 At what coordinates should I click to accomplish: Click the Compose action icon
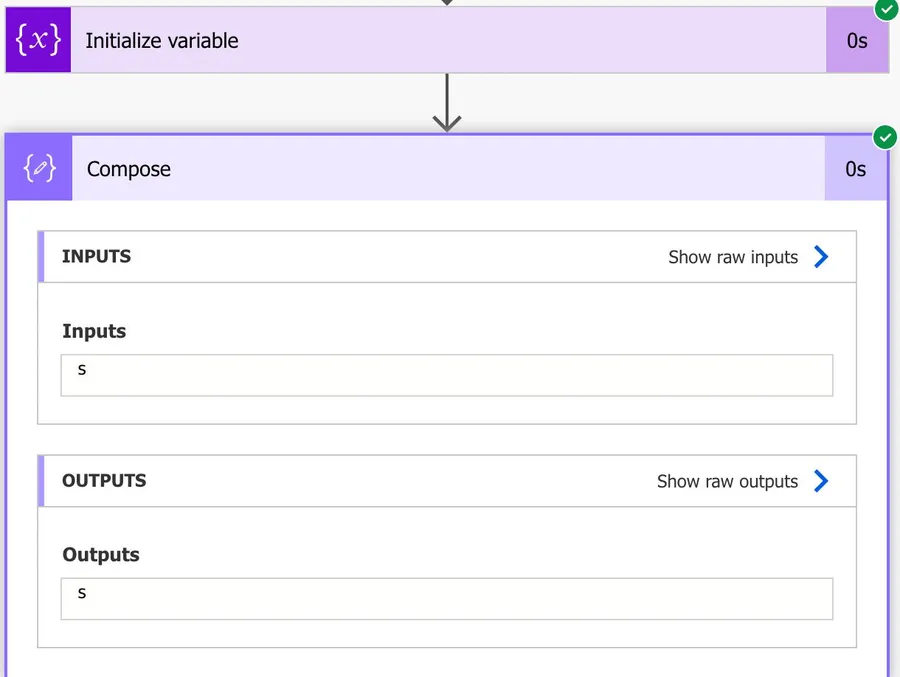pyautogui.click(x=40, y=169)
